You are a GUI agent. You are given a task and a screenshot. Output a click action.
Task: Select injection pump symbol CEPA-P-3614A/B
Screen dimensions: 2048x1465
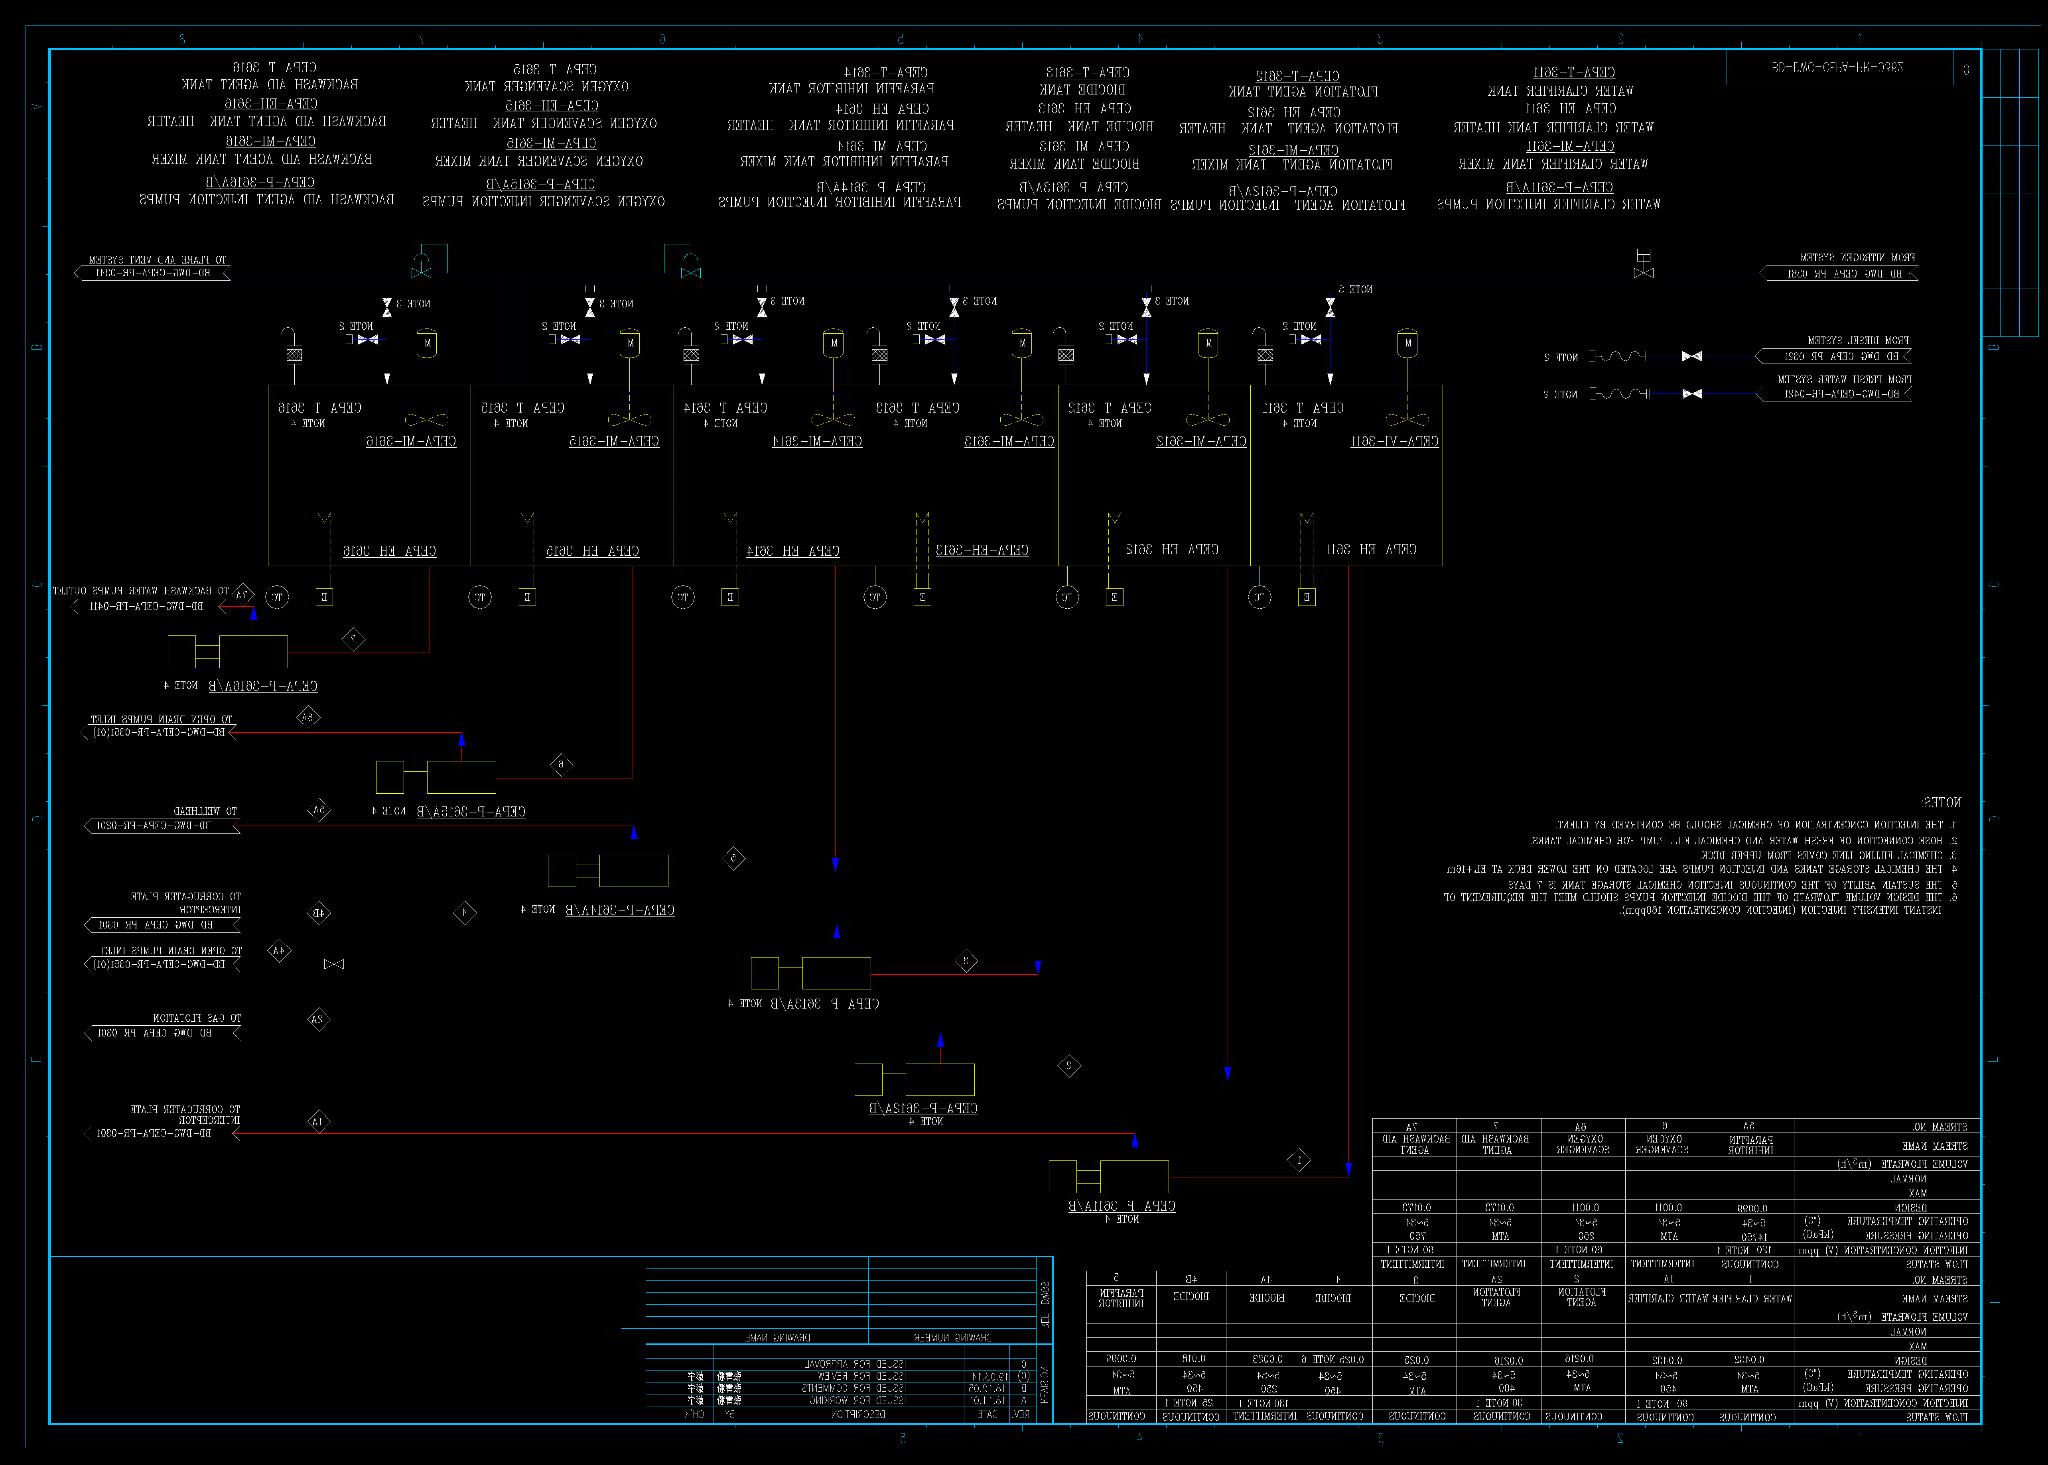[x=608, y=870]
